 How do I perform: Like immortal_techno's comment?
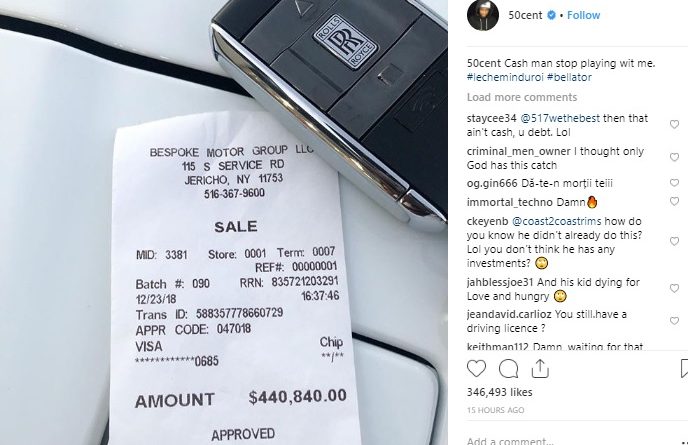click(674, 201)
